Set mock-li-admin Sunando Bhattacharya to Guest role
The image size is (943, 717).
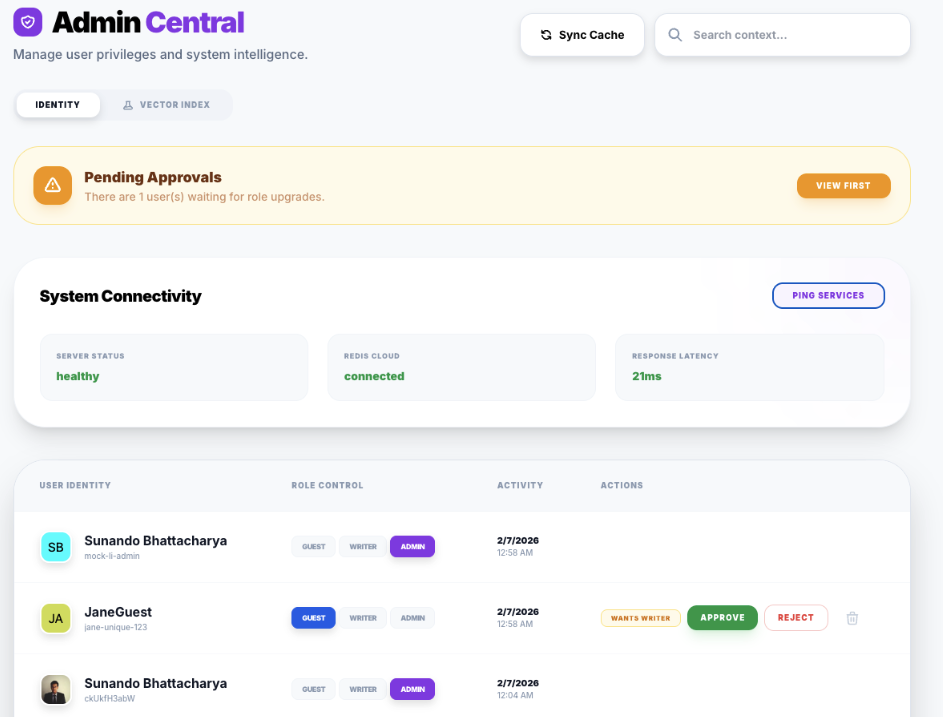[x=313, y=546]
